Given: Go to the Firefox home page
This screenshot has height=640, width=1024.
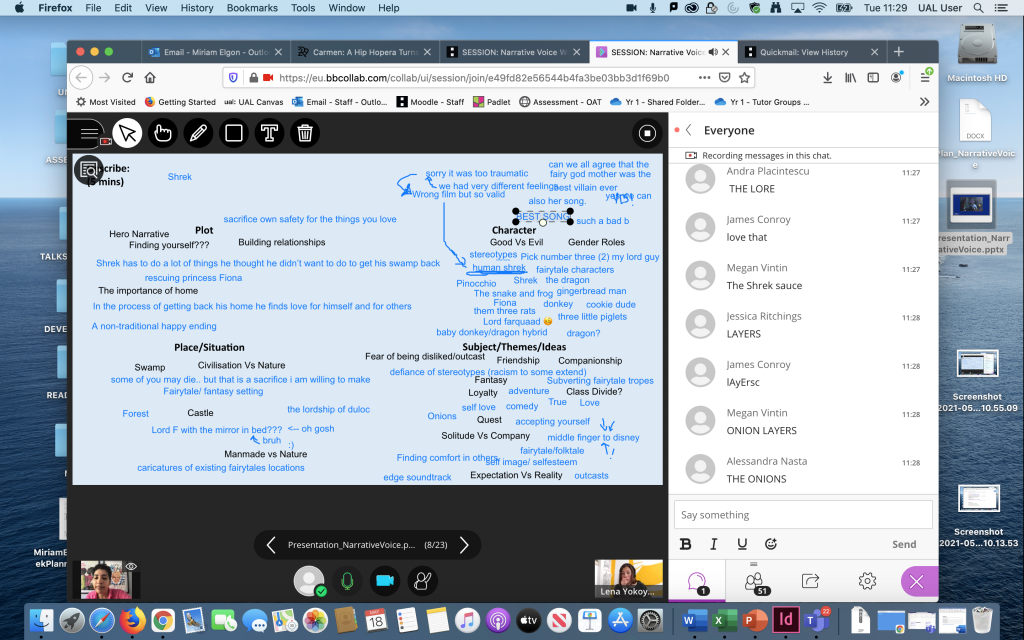Looking at the screenshot, I should tap(150, 78).
